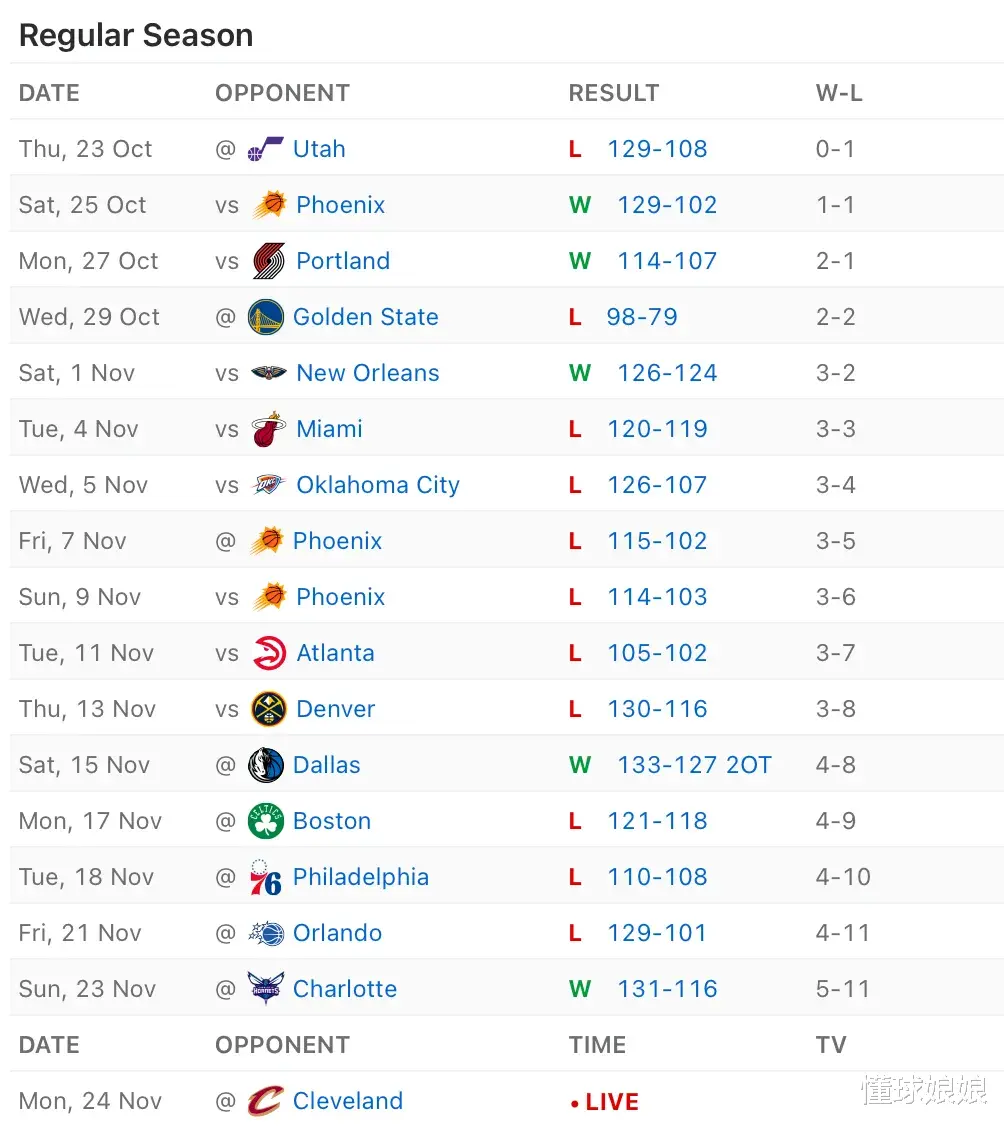Click the Boston Celtics logo
The width and height of the screenshot is (1004, 1126).
265,821
